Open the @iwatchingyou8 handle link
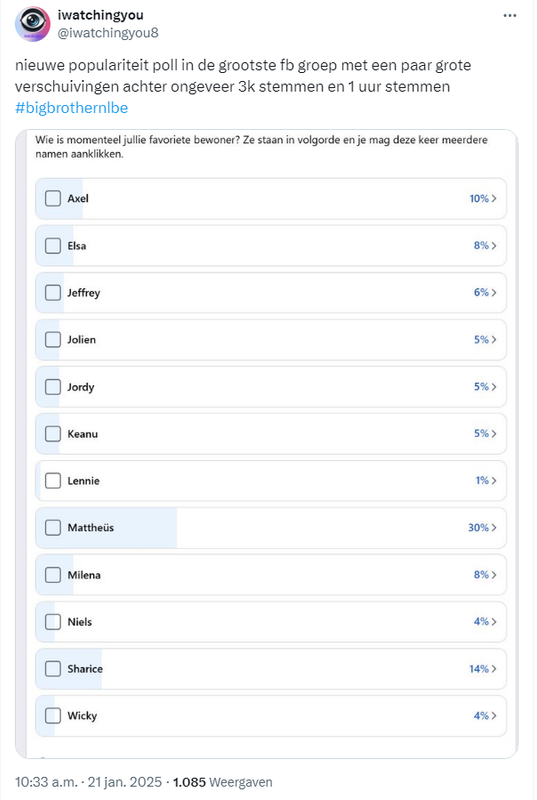This screenshot has width=537, height=800. 108,33
